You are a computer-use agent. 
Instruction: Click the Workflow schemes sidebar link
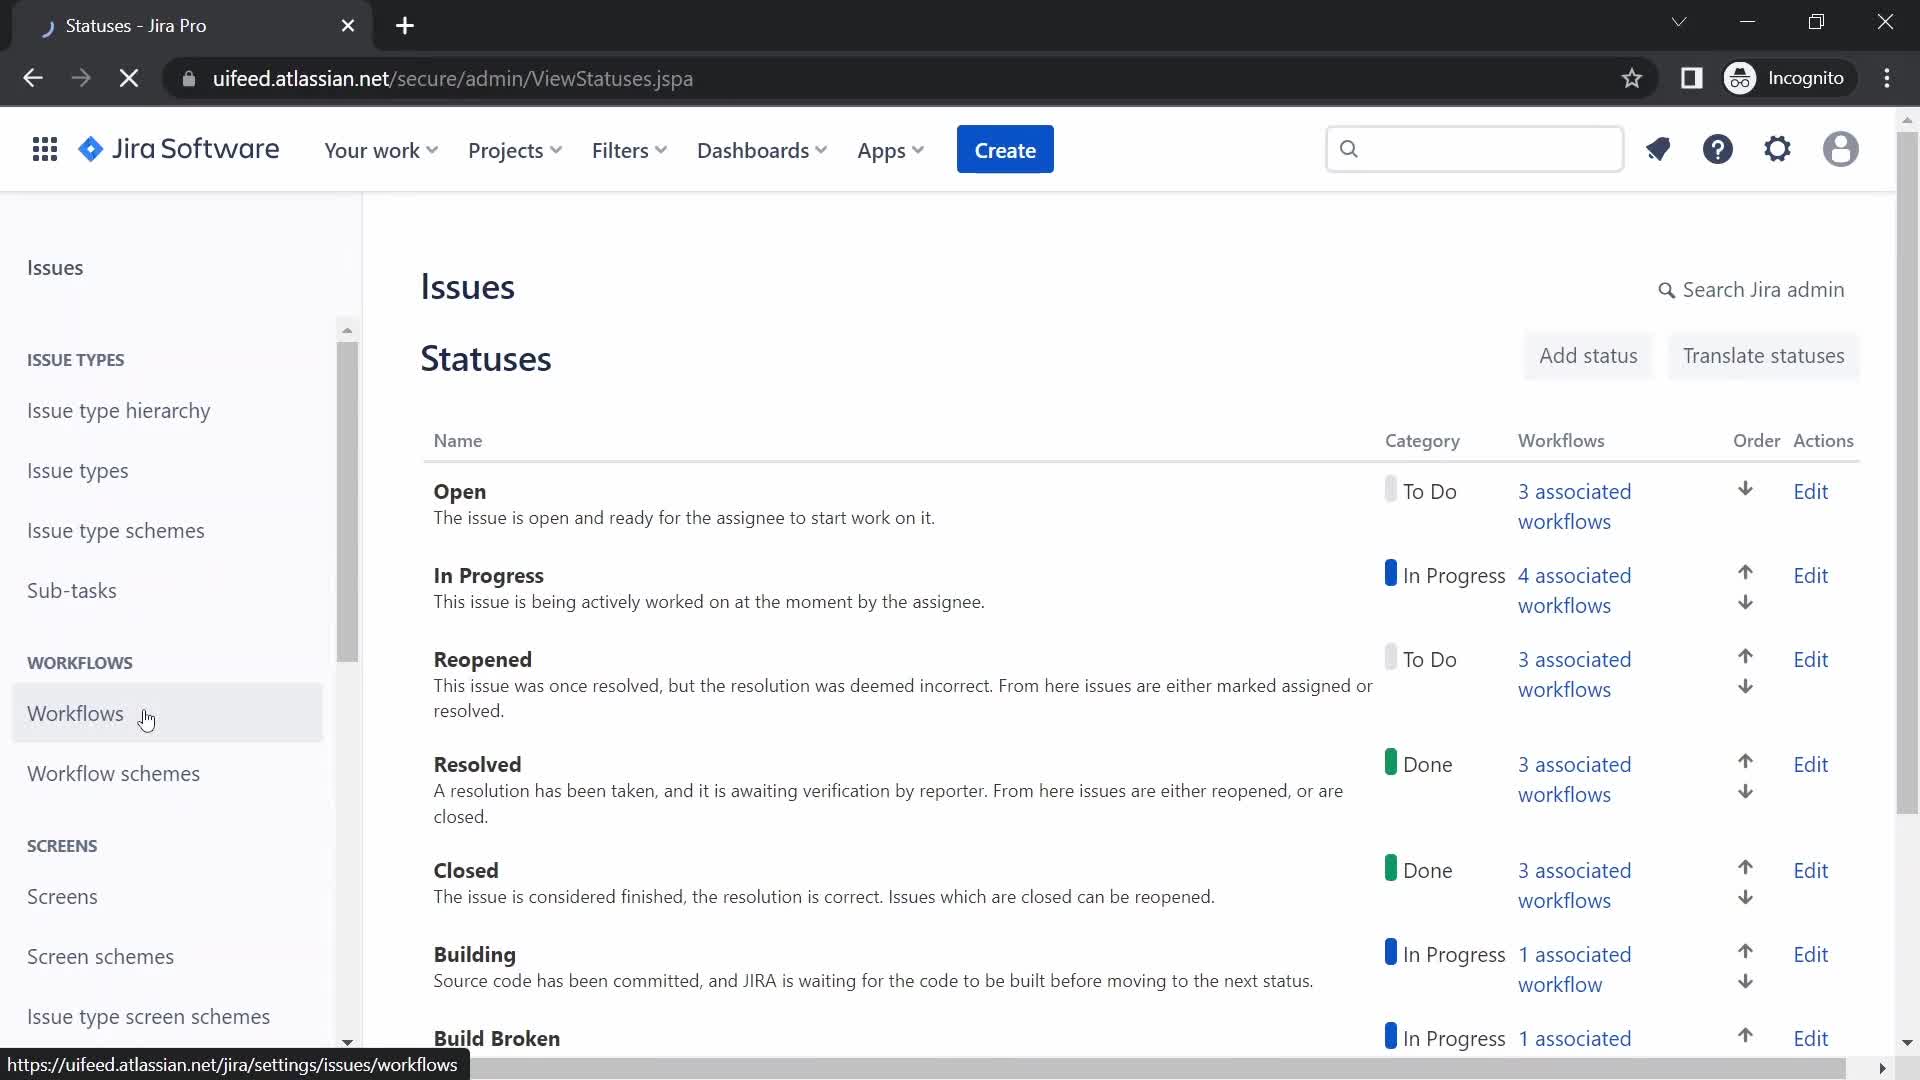pyautogui.click(x=113, y=773)
